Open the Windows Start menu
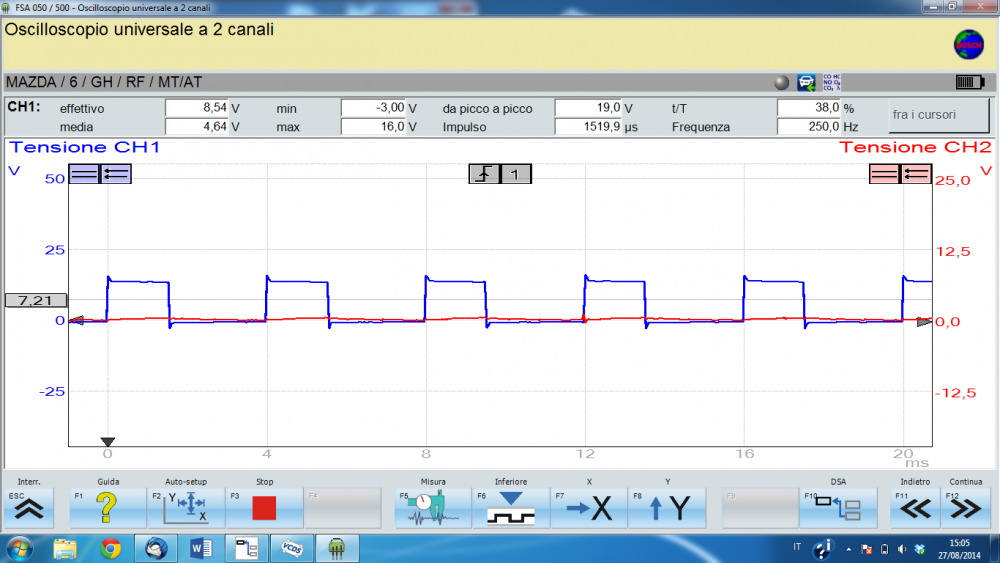This screenshot has width=1000, height=563. click(x=20, y=548)
